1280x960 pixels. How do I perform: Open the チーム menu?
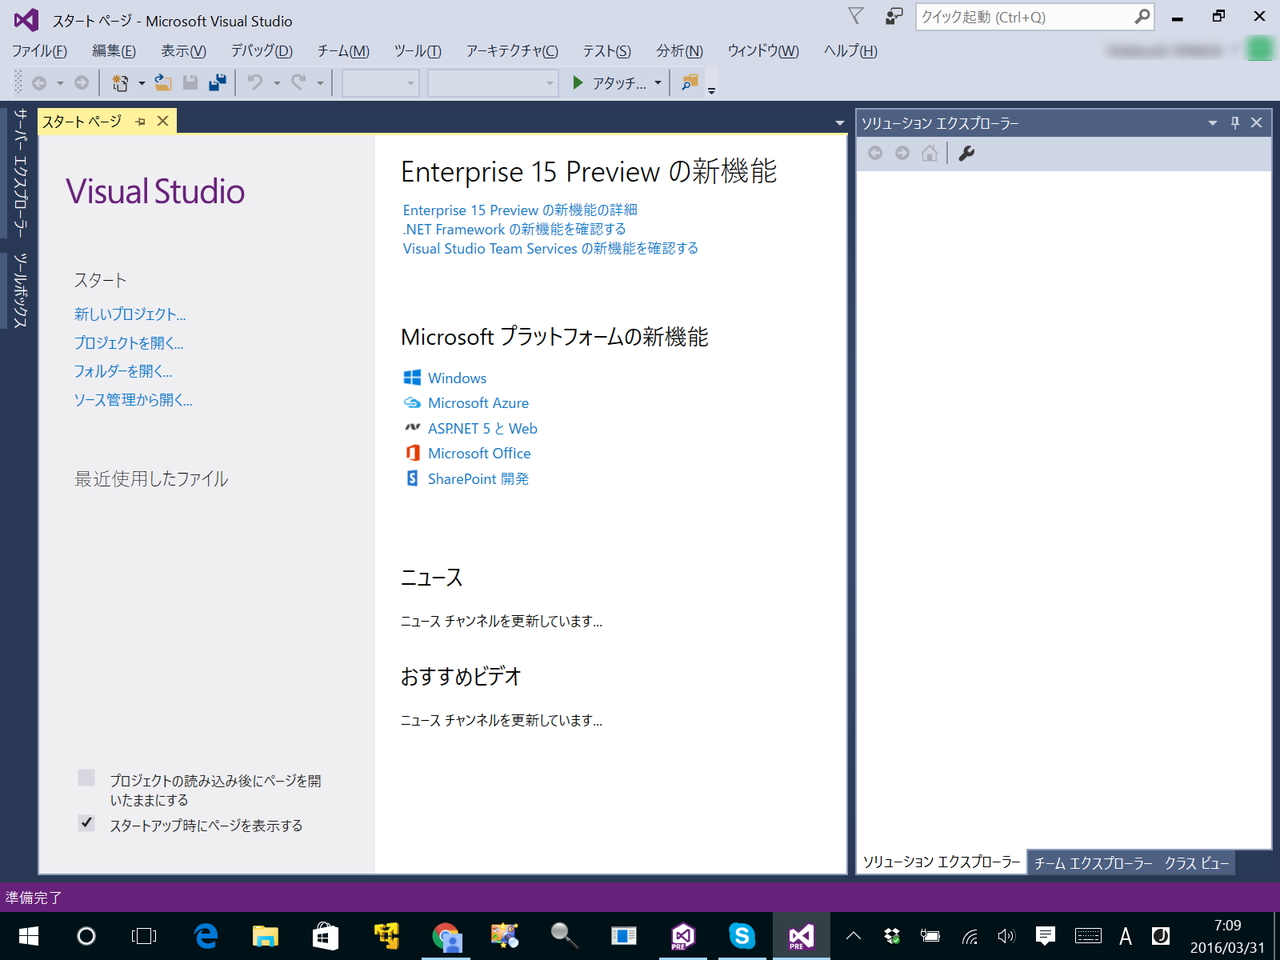(x=343, y=51)
